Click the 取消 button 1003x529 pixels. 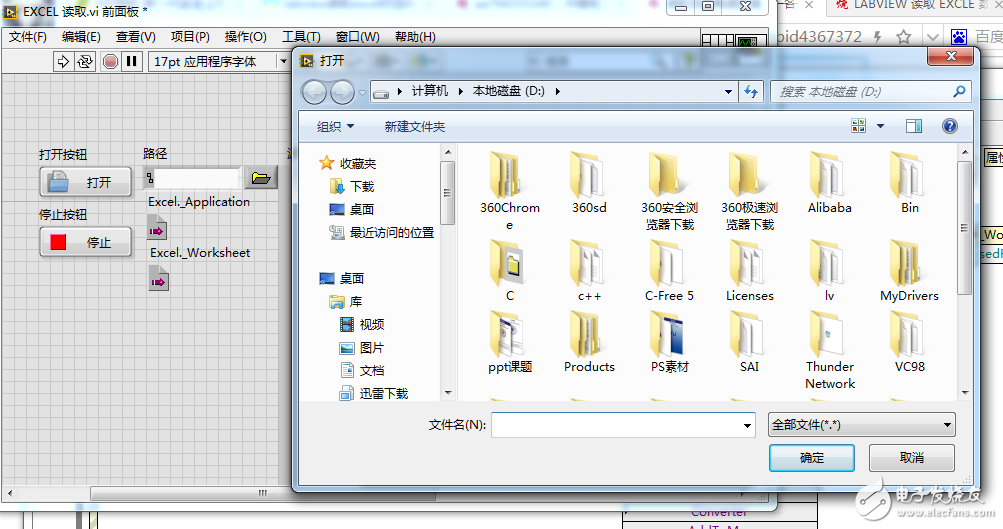pos(912,458)
